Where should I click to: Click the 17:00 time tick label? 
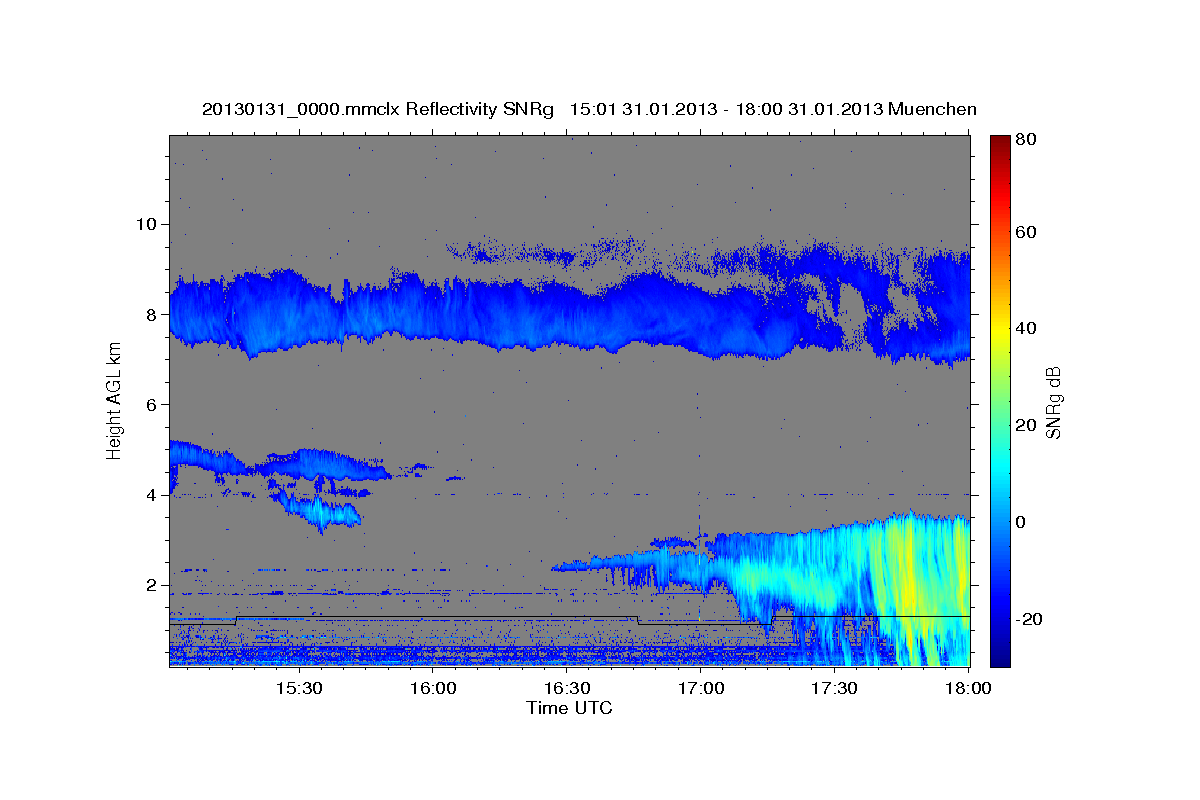(701, 689)
